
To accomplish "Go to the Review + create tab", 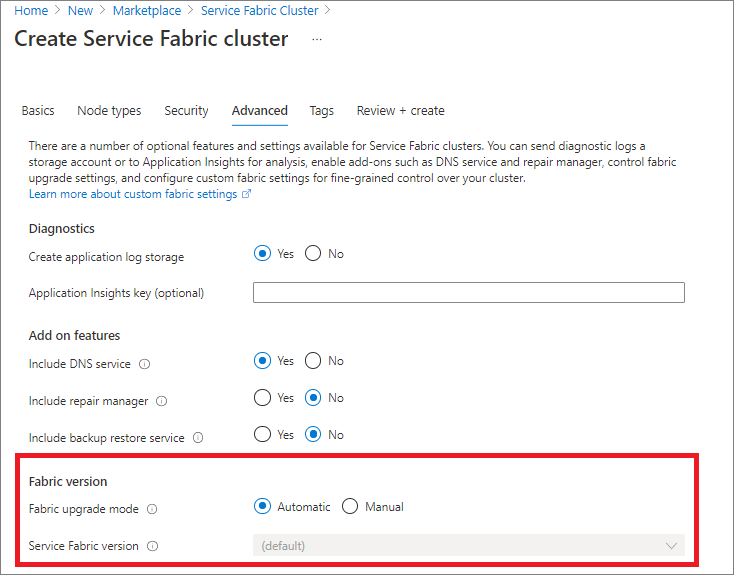I will pyautogui.click(x=400, y=111).
